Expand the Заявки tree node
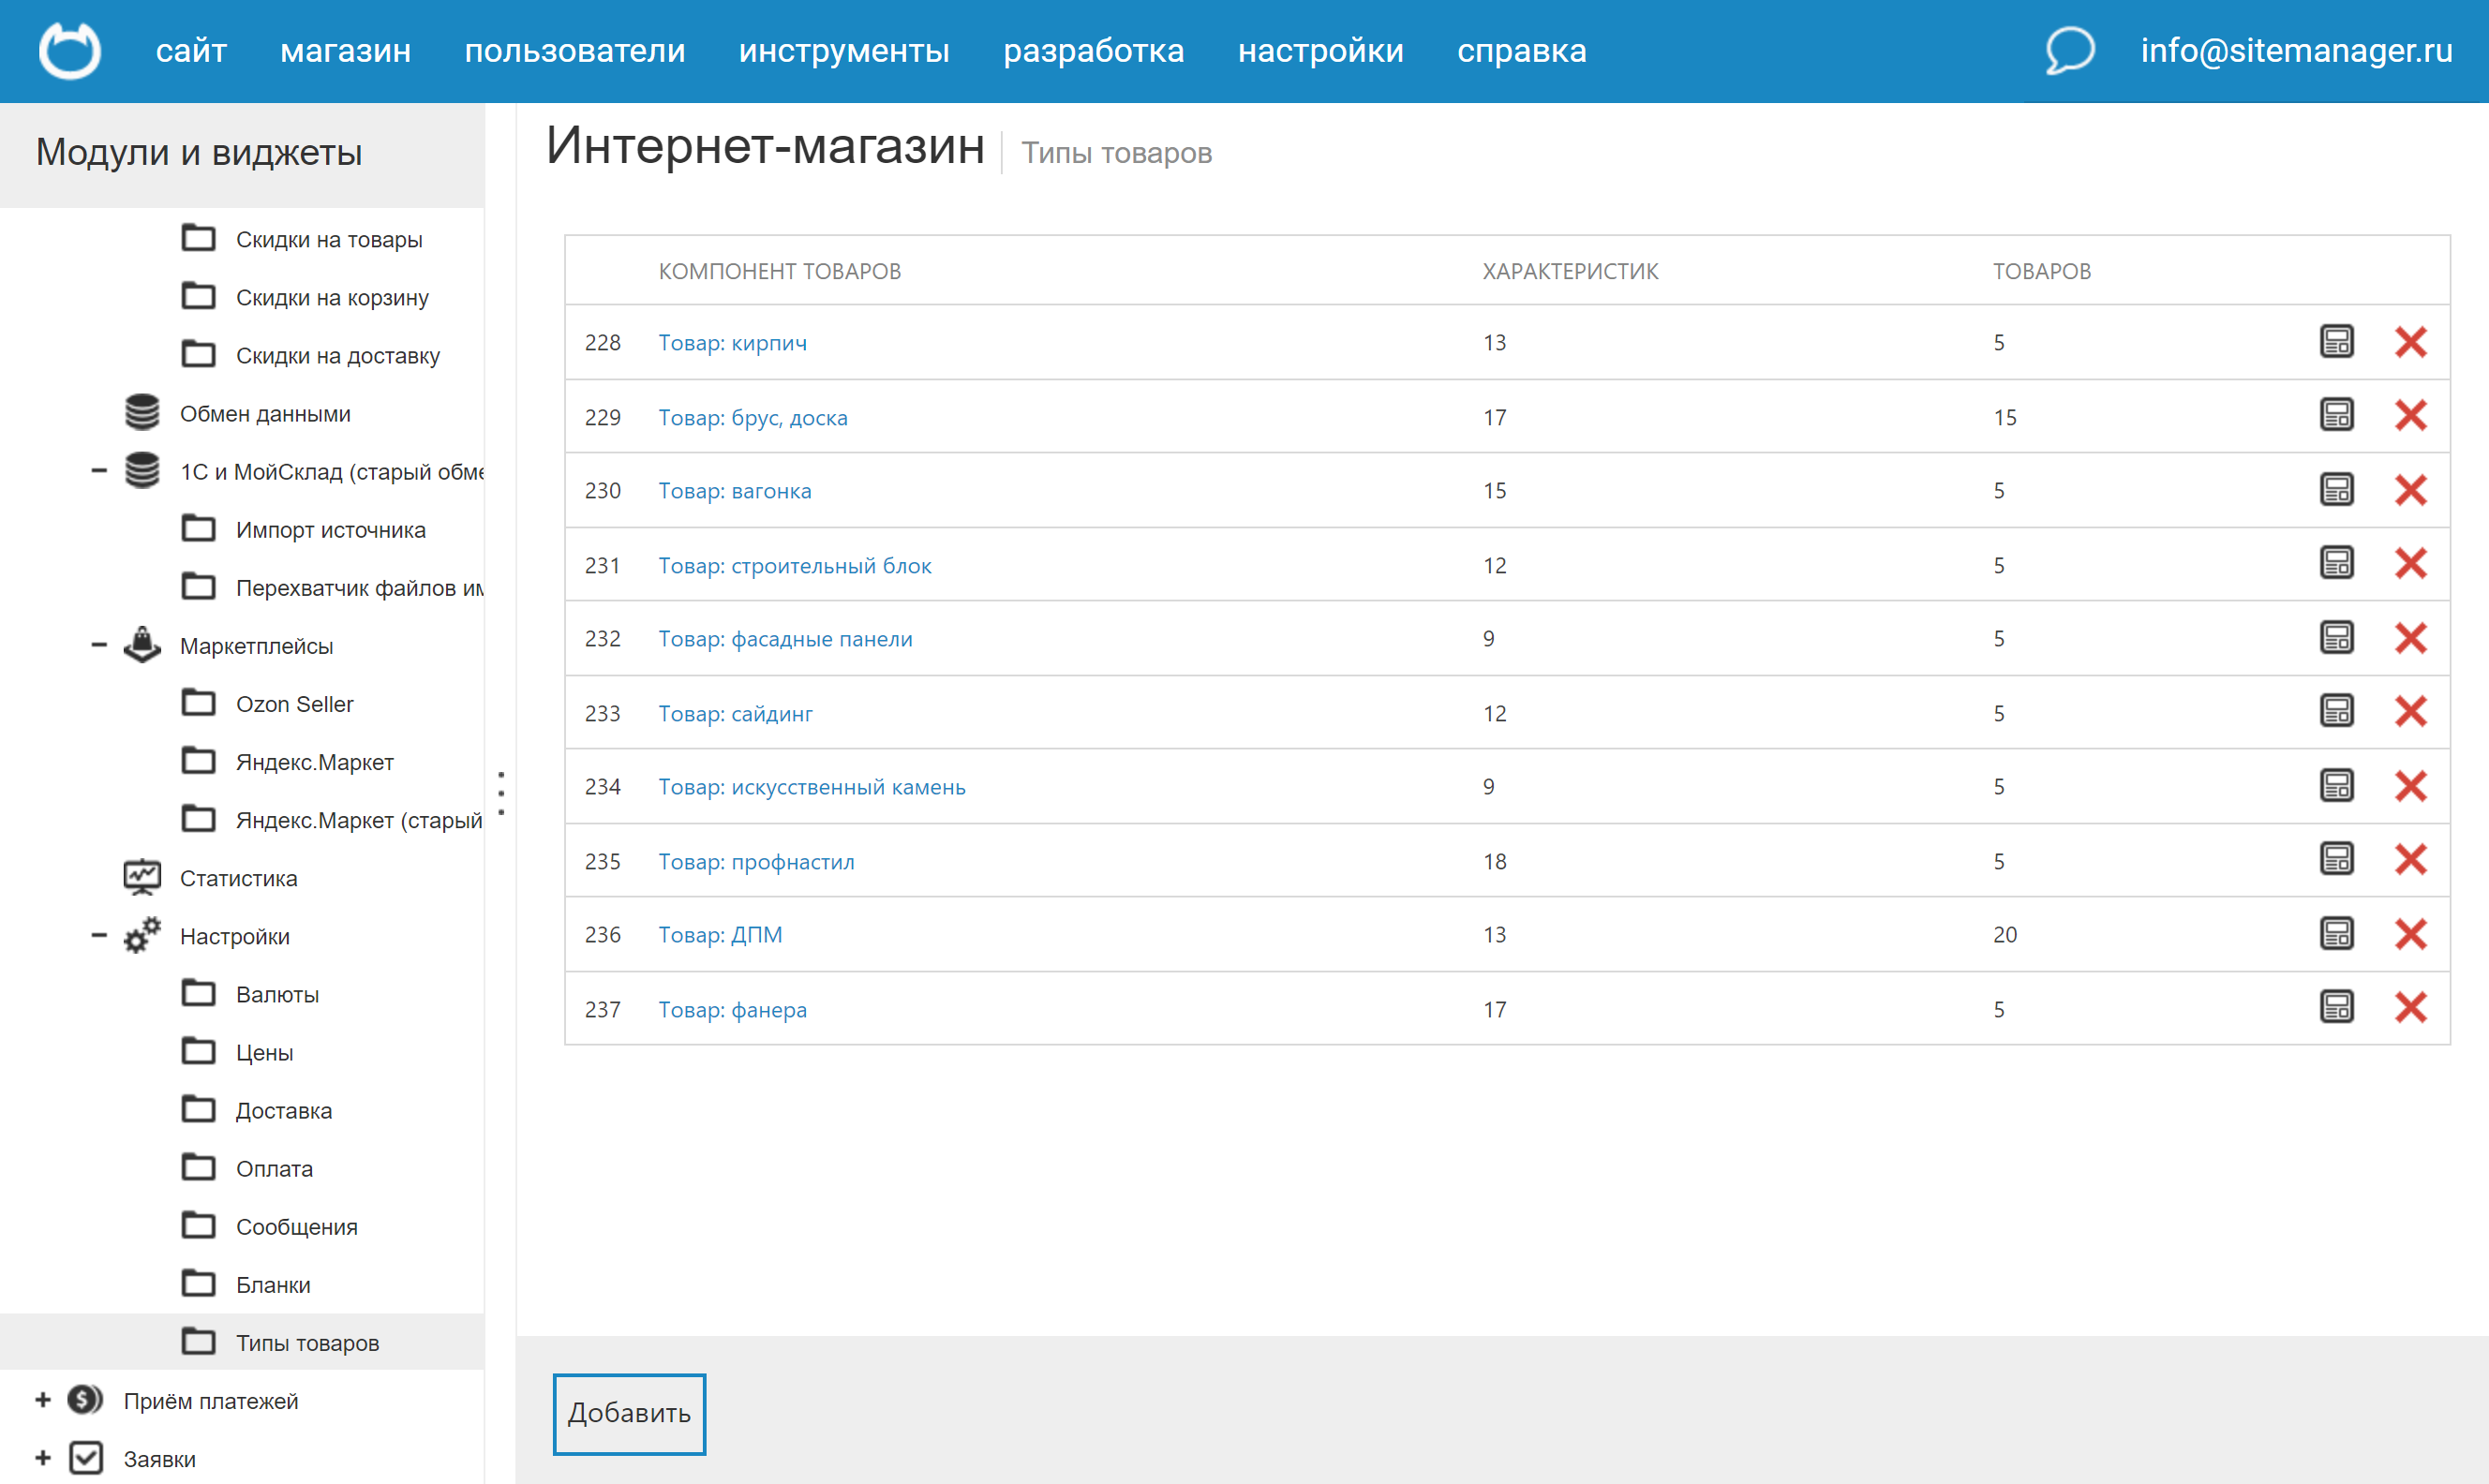2489x1484 pixels. 42,1458
